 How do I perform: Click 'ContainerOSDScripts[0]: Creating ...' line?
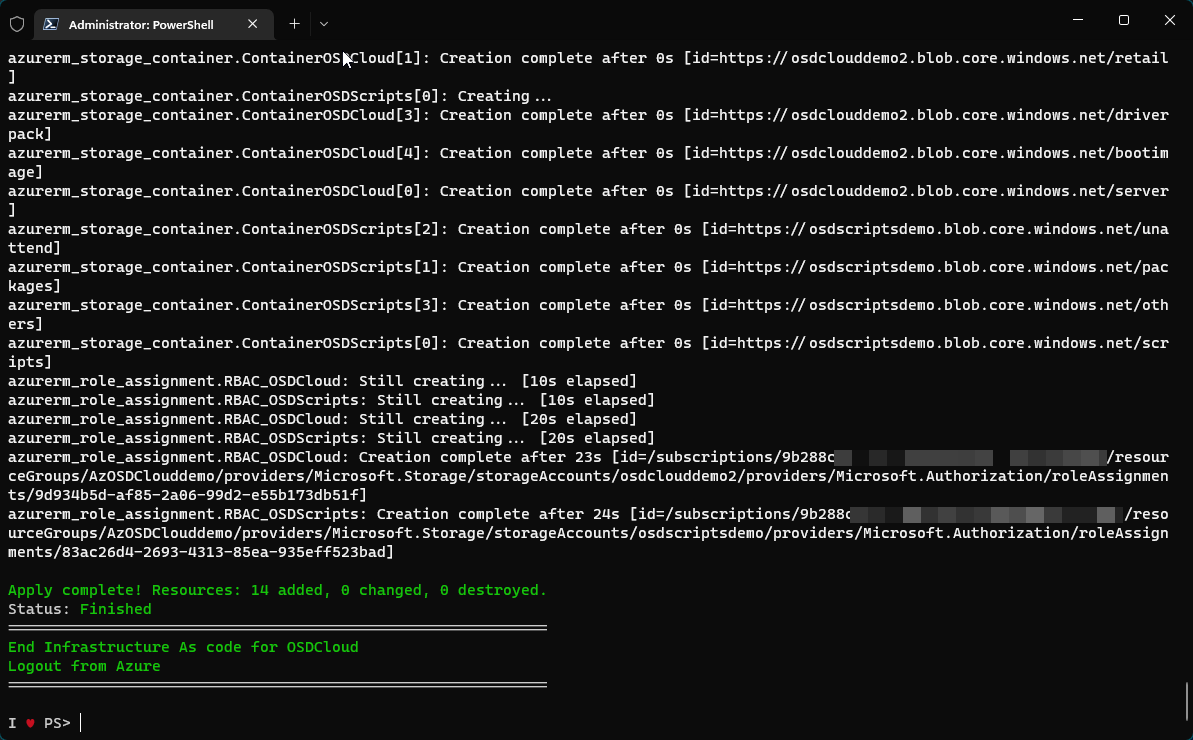pyautogui.click(x=280, y=96)
